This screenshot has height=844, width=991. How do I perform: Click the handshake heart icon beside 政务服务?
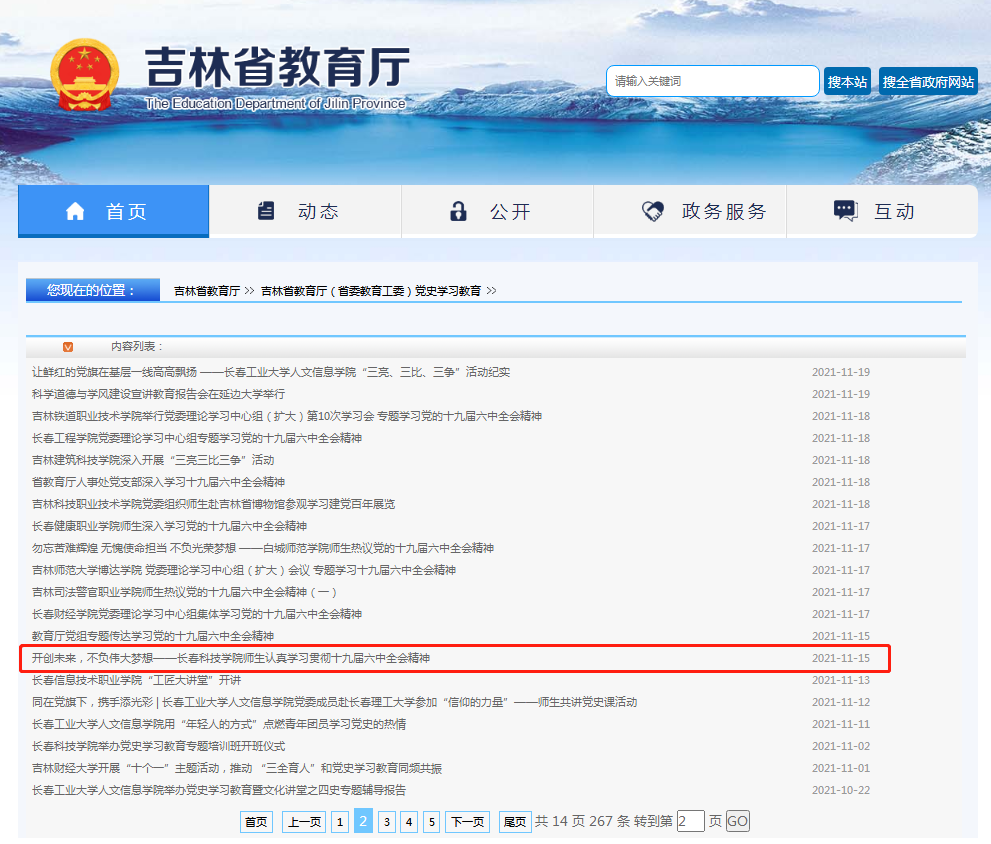[652, 211]
